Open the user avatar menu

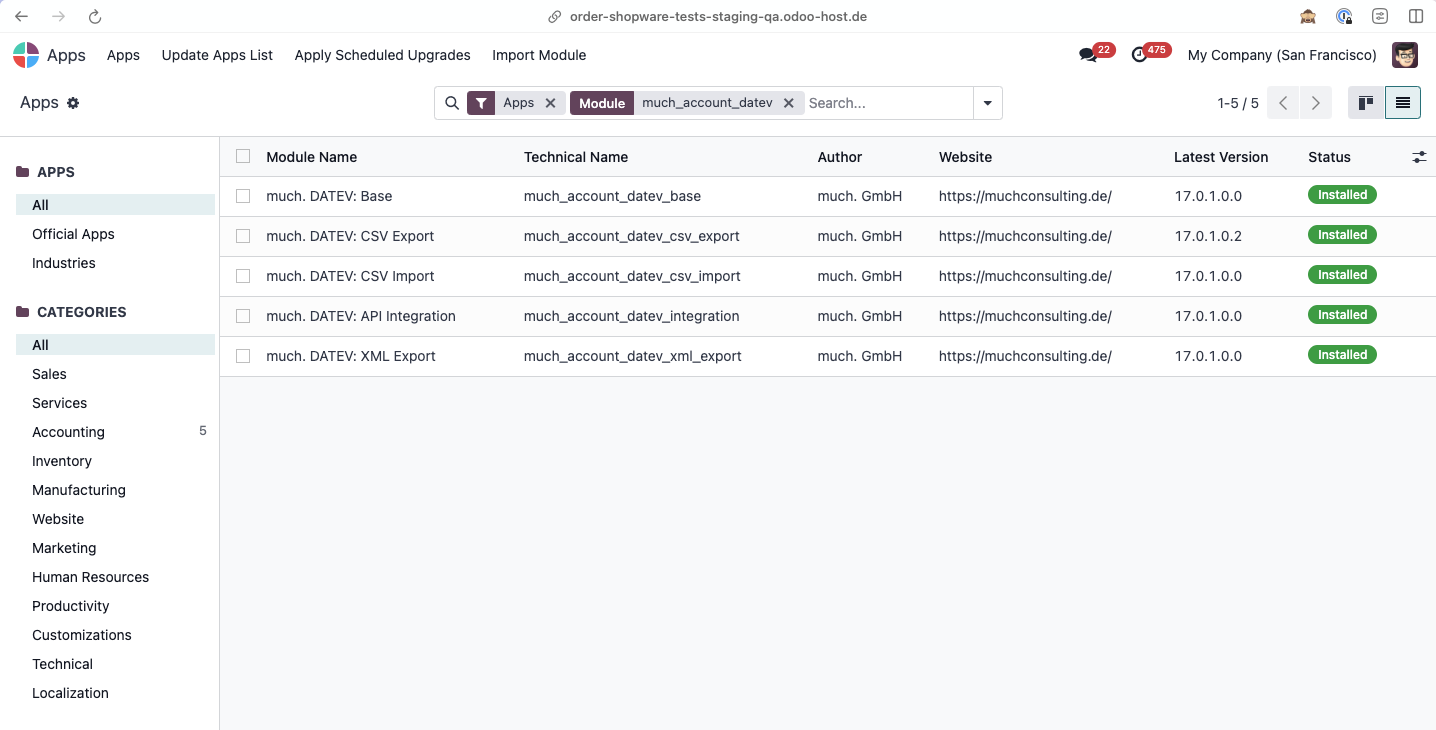pyautogui.click(x=1405, y=55)
